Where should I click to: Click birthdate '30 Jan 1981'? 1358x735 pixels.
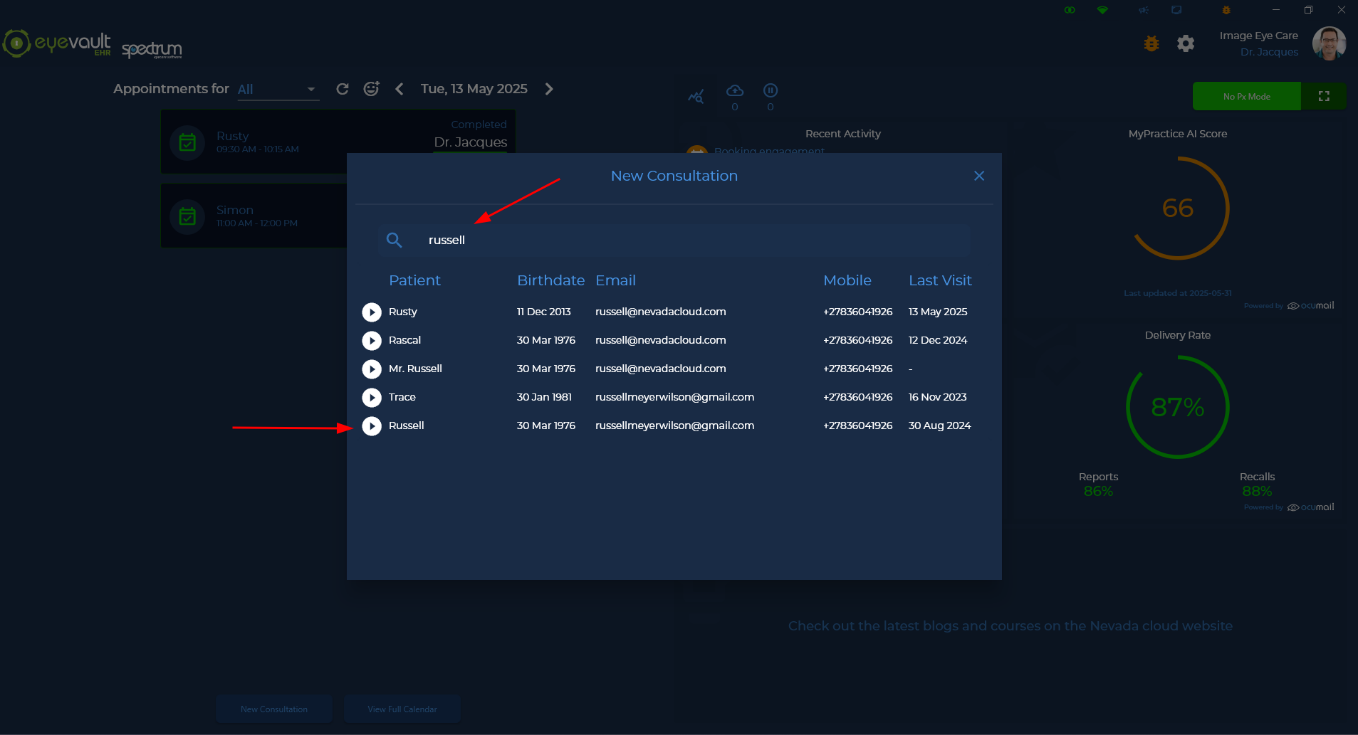tap(544, 398)
